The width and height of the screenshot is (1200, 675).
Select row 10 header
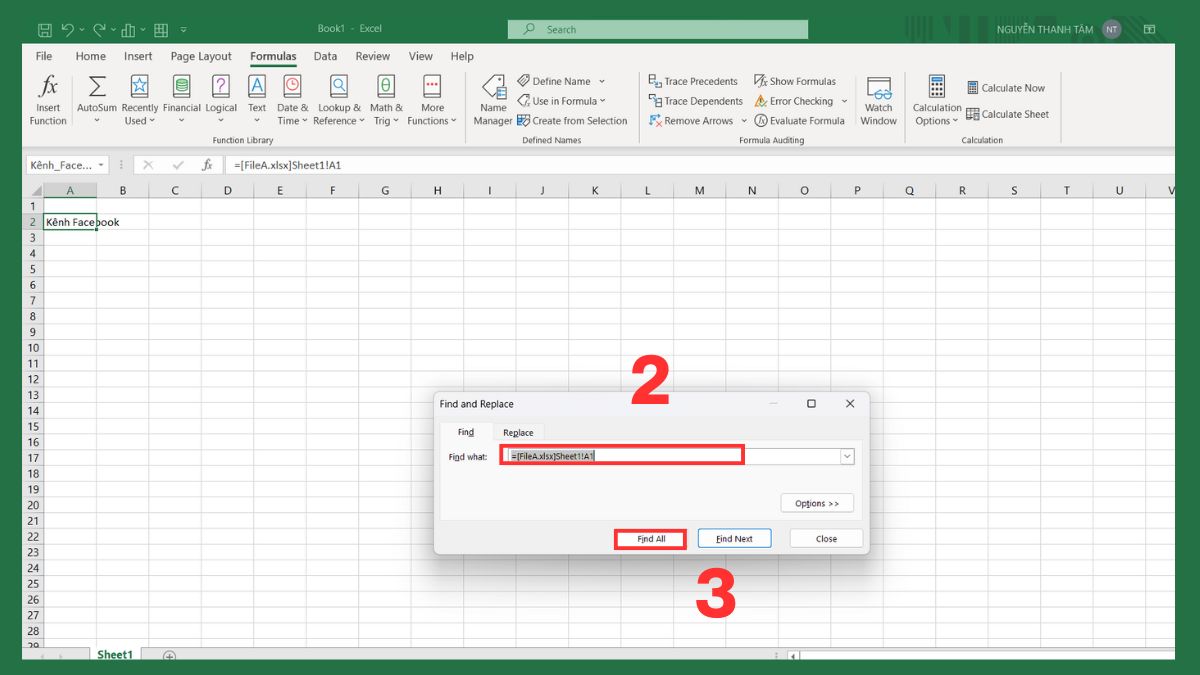click(x=33, y=348)
